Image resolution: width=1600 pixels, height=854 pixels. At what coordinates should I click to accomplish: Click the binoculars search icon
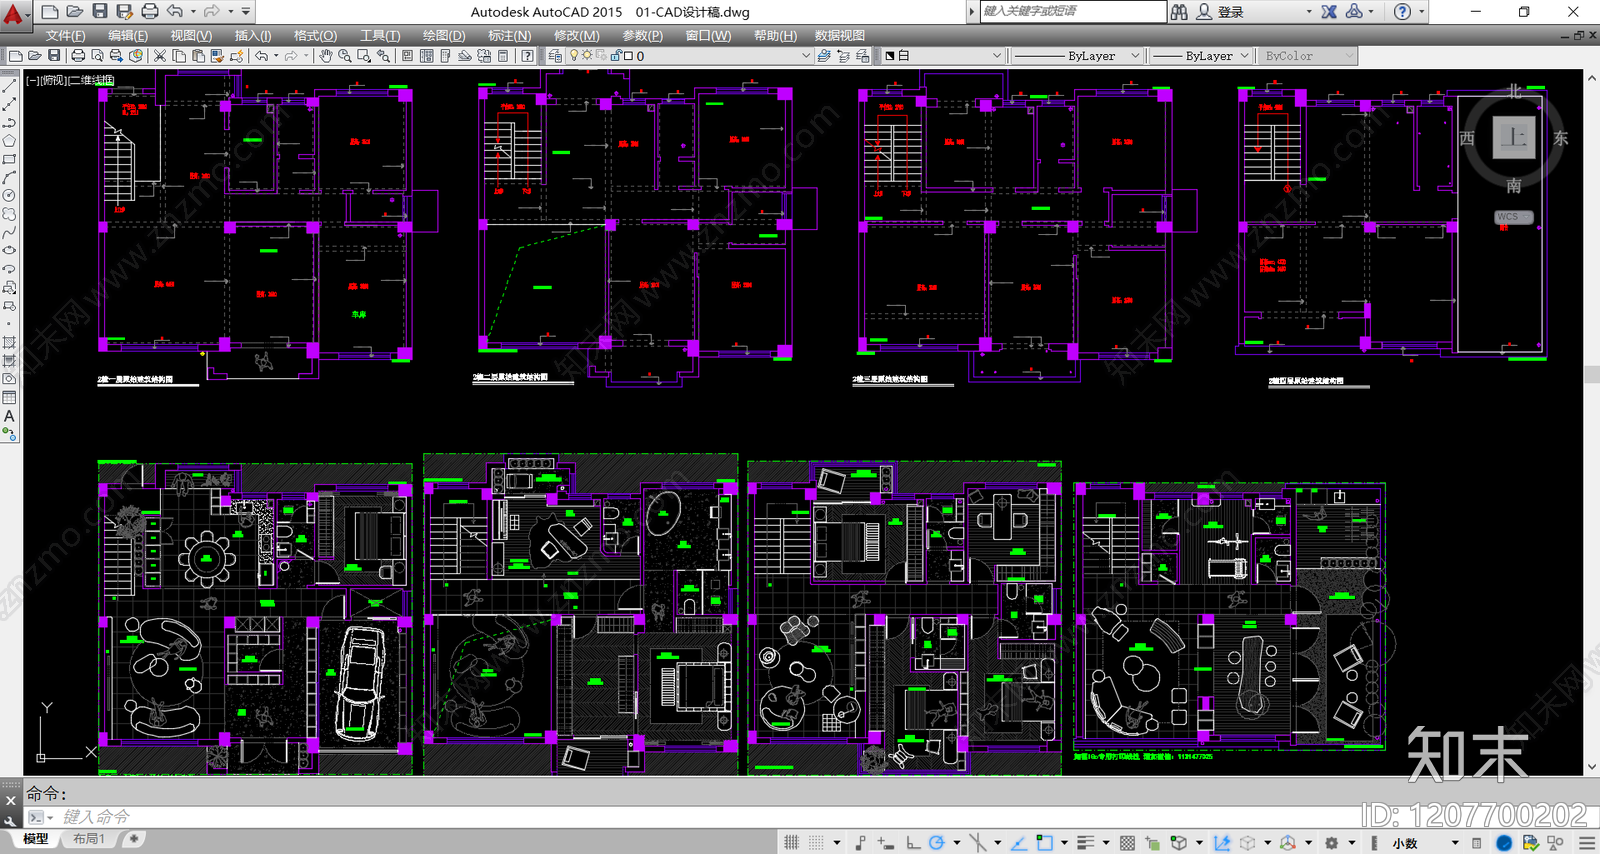(1179, 12)
